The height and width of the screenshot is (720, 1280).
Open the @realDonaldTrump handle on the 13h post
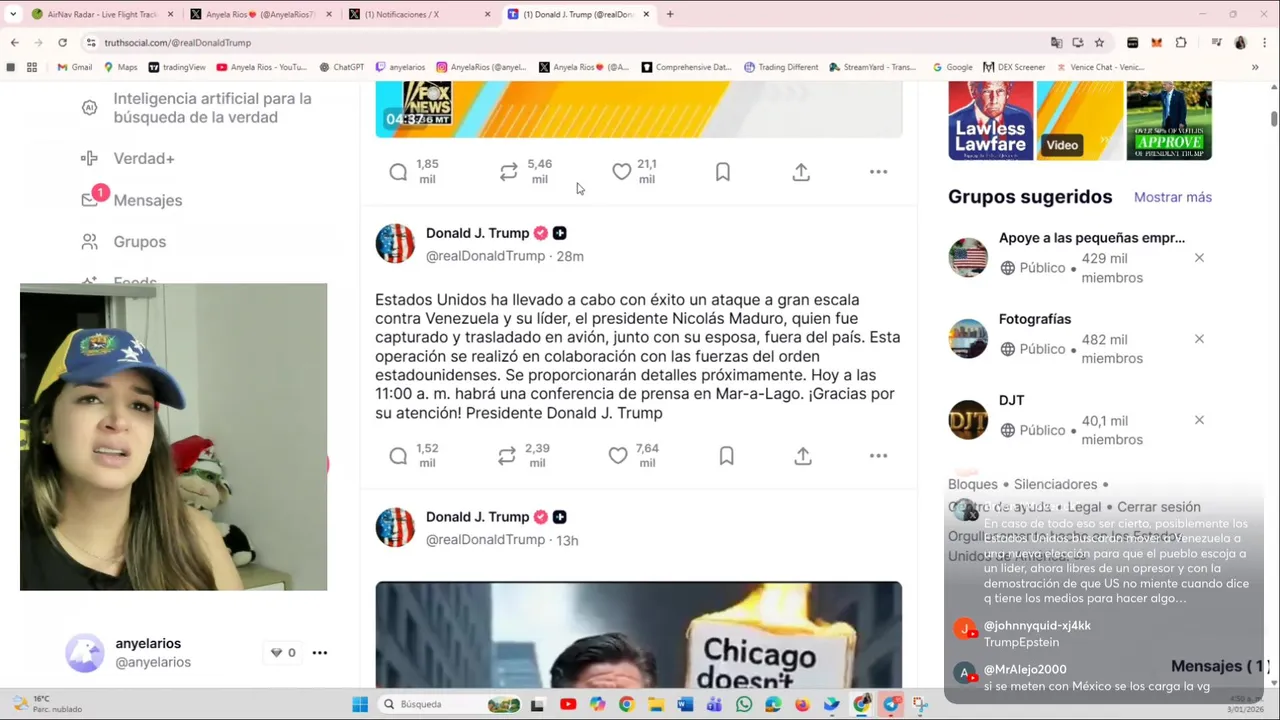click(485, 540)
